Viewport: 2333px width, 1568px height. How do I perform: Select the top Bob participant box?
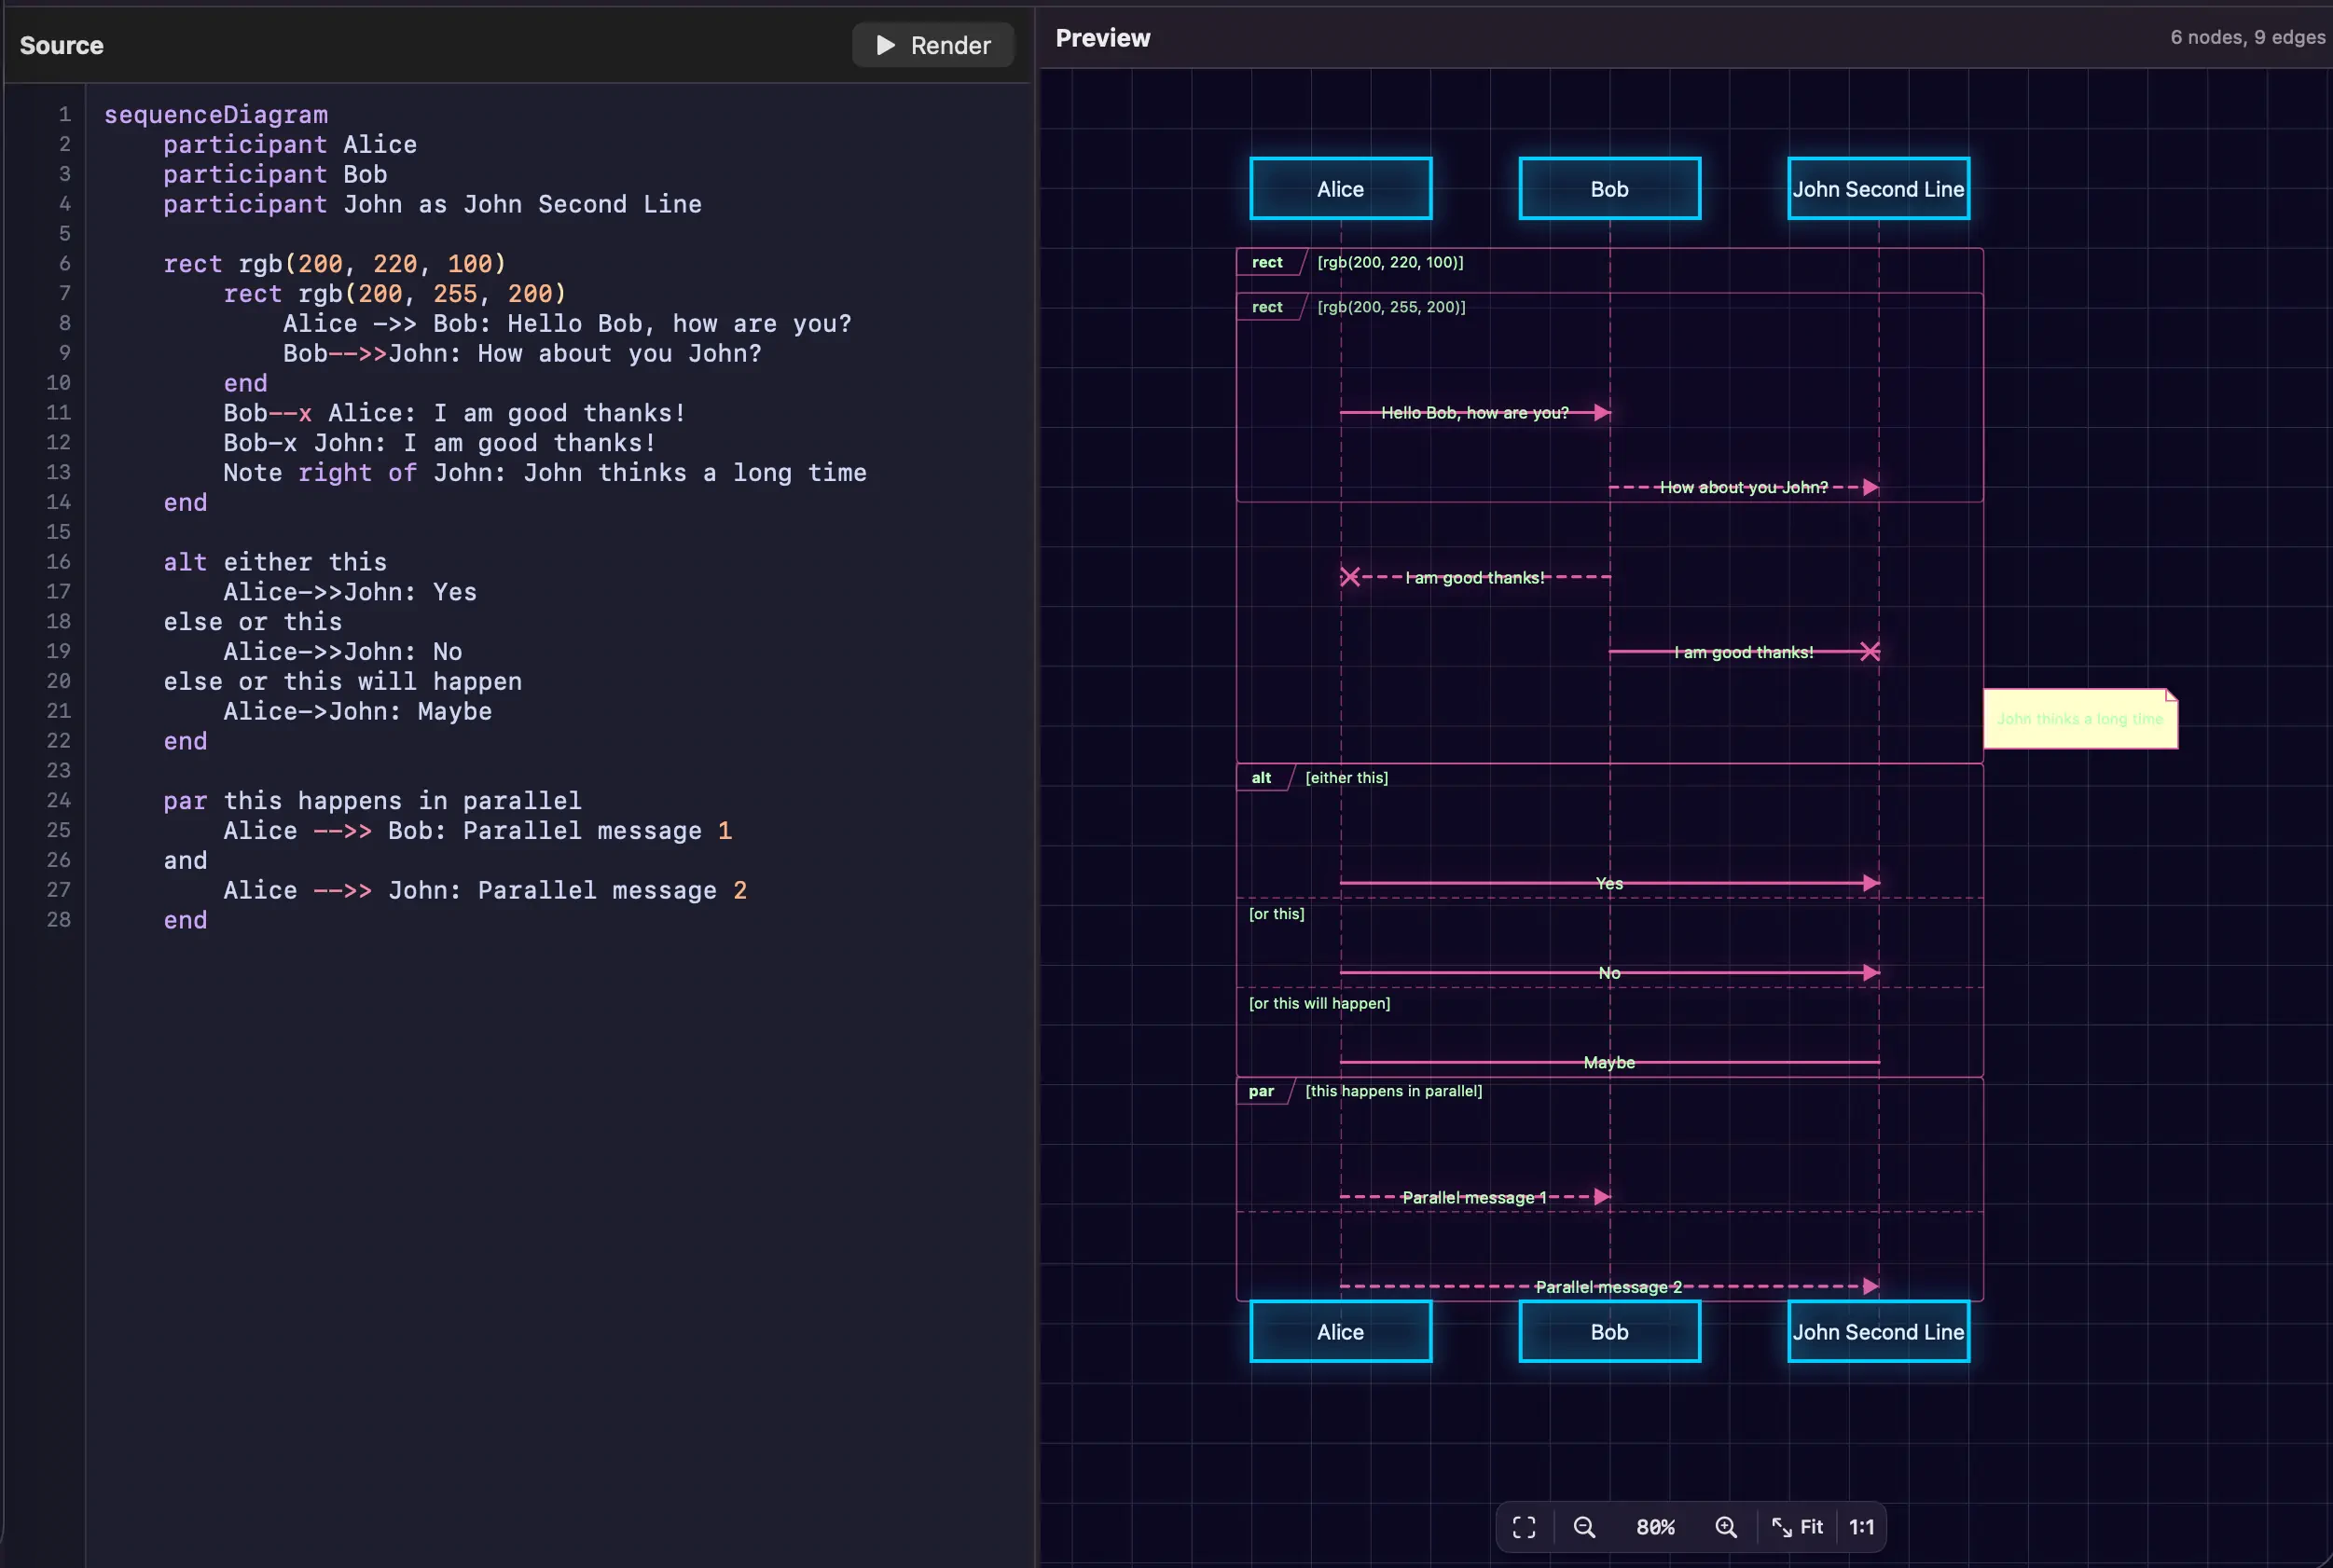pyautogui.click(x=1609, y=188)
